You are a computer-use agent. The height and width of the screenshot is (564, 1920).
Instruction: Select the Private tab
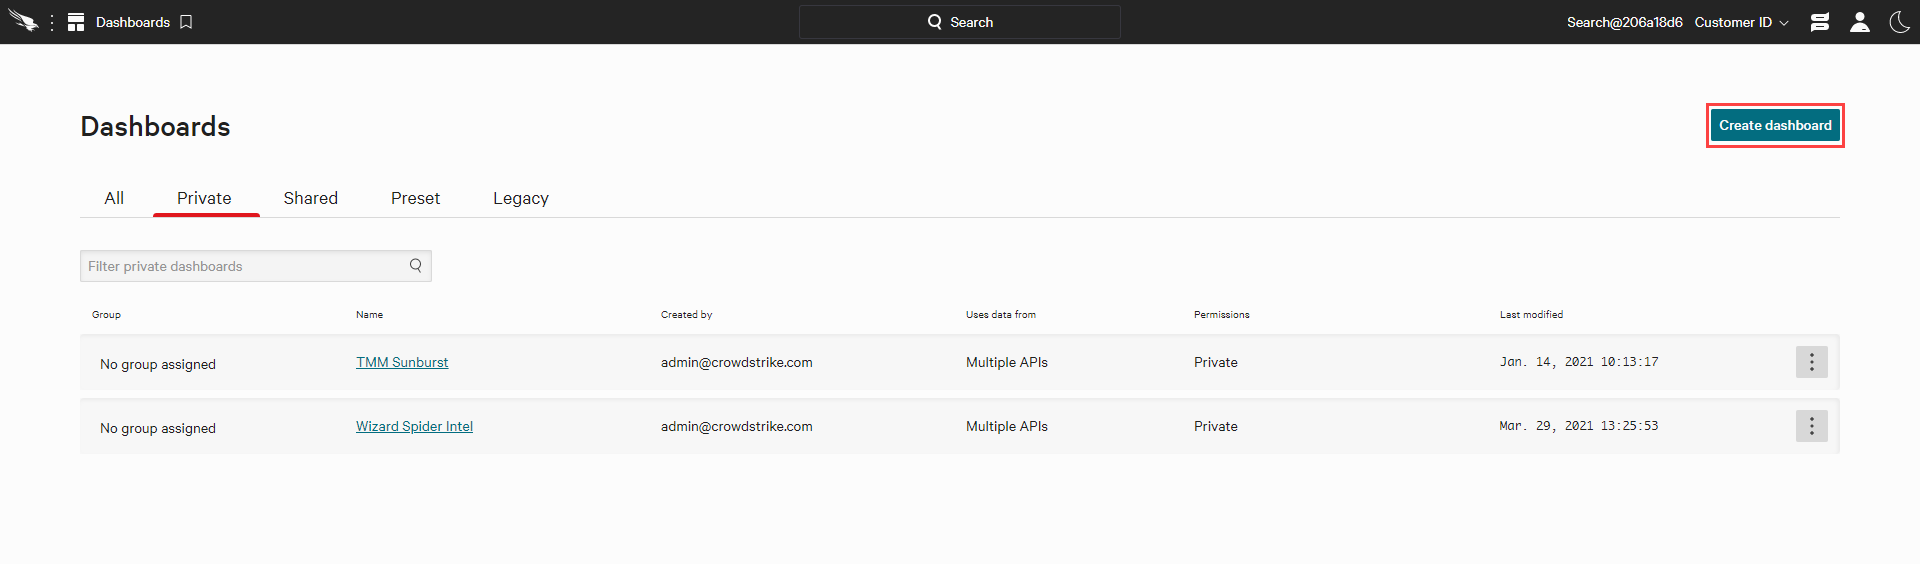pos(204,198)
